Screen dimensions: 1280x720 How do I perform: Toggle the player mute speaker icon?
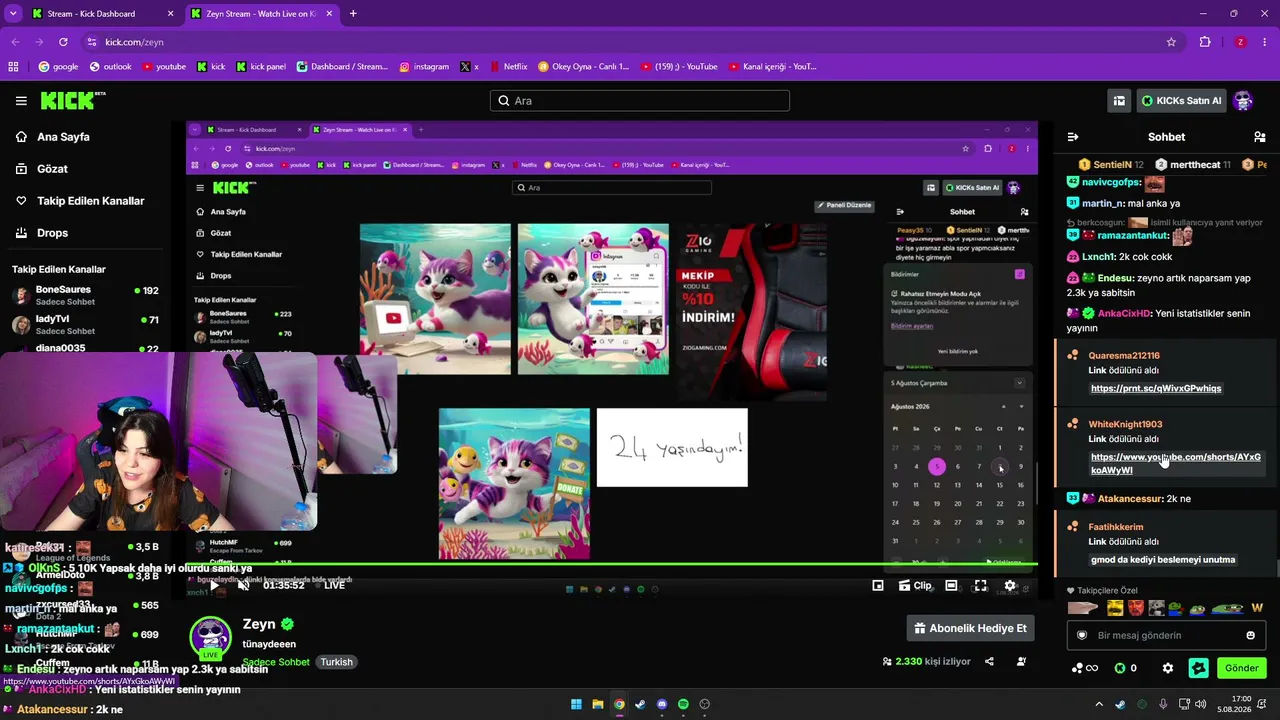coord(243,585)
